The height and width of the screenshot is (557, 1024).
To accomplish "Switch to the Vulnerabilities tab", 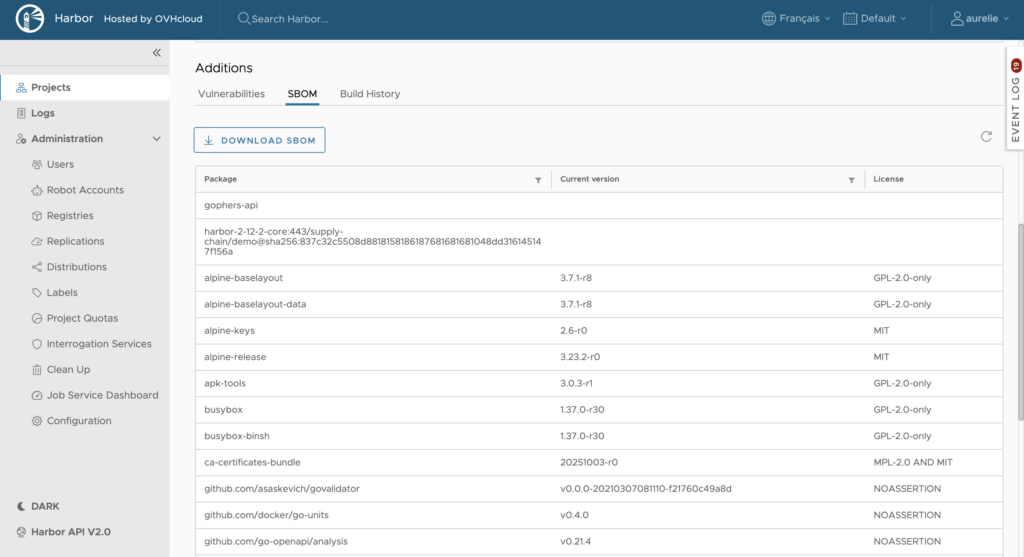I will point(231,94).
